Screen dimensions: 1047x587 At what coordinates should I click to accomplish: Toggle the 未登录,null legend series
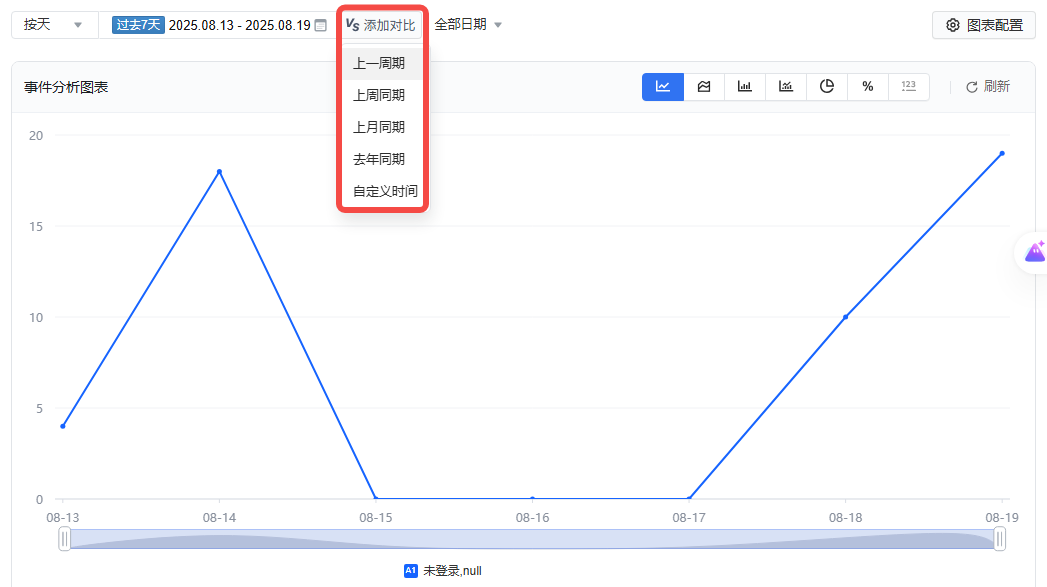click(x=443, y=570)
